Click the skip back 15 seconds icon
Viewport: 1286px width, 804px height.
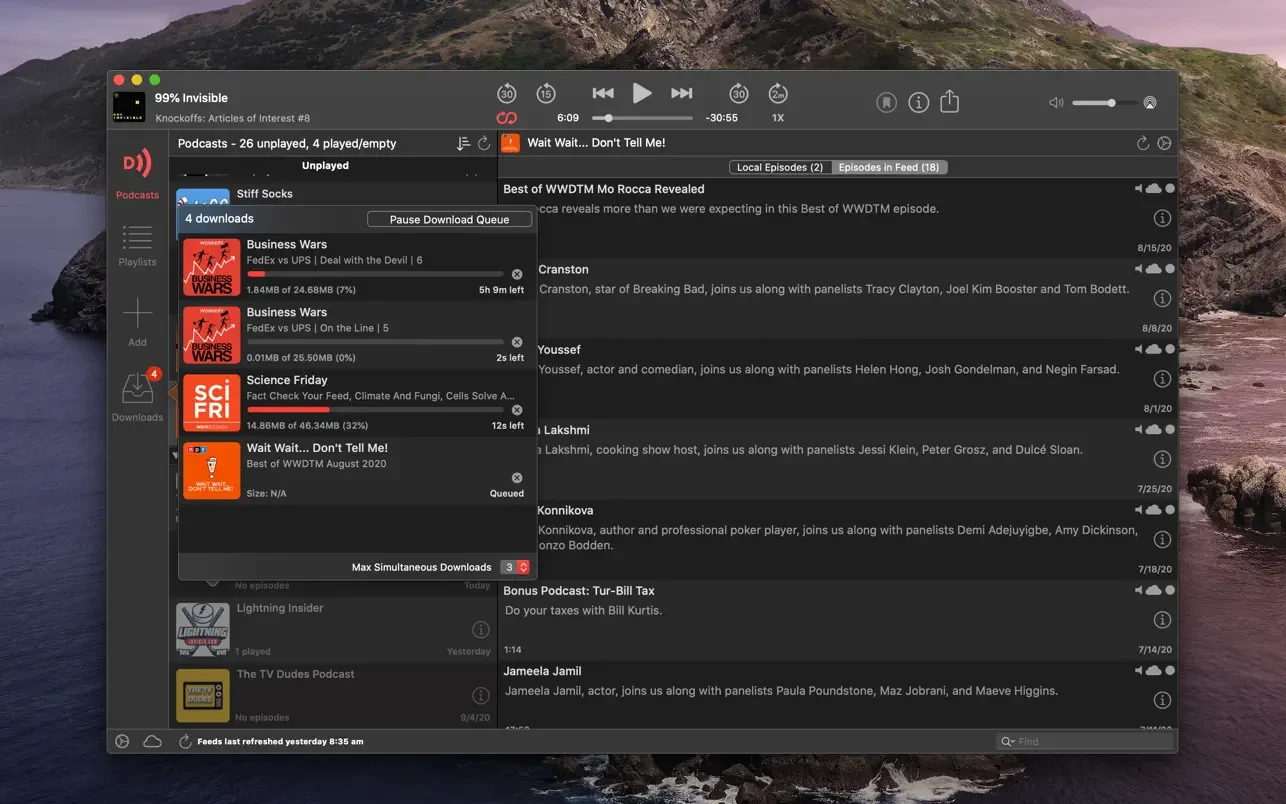point(545,94)
